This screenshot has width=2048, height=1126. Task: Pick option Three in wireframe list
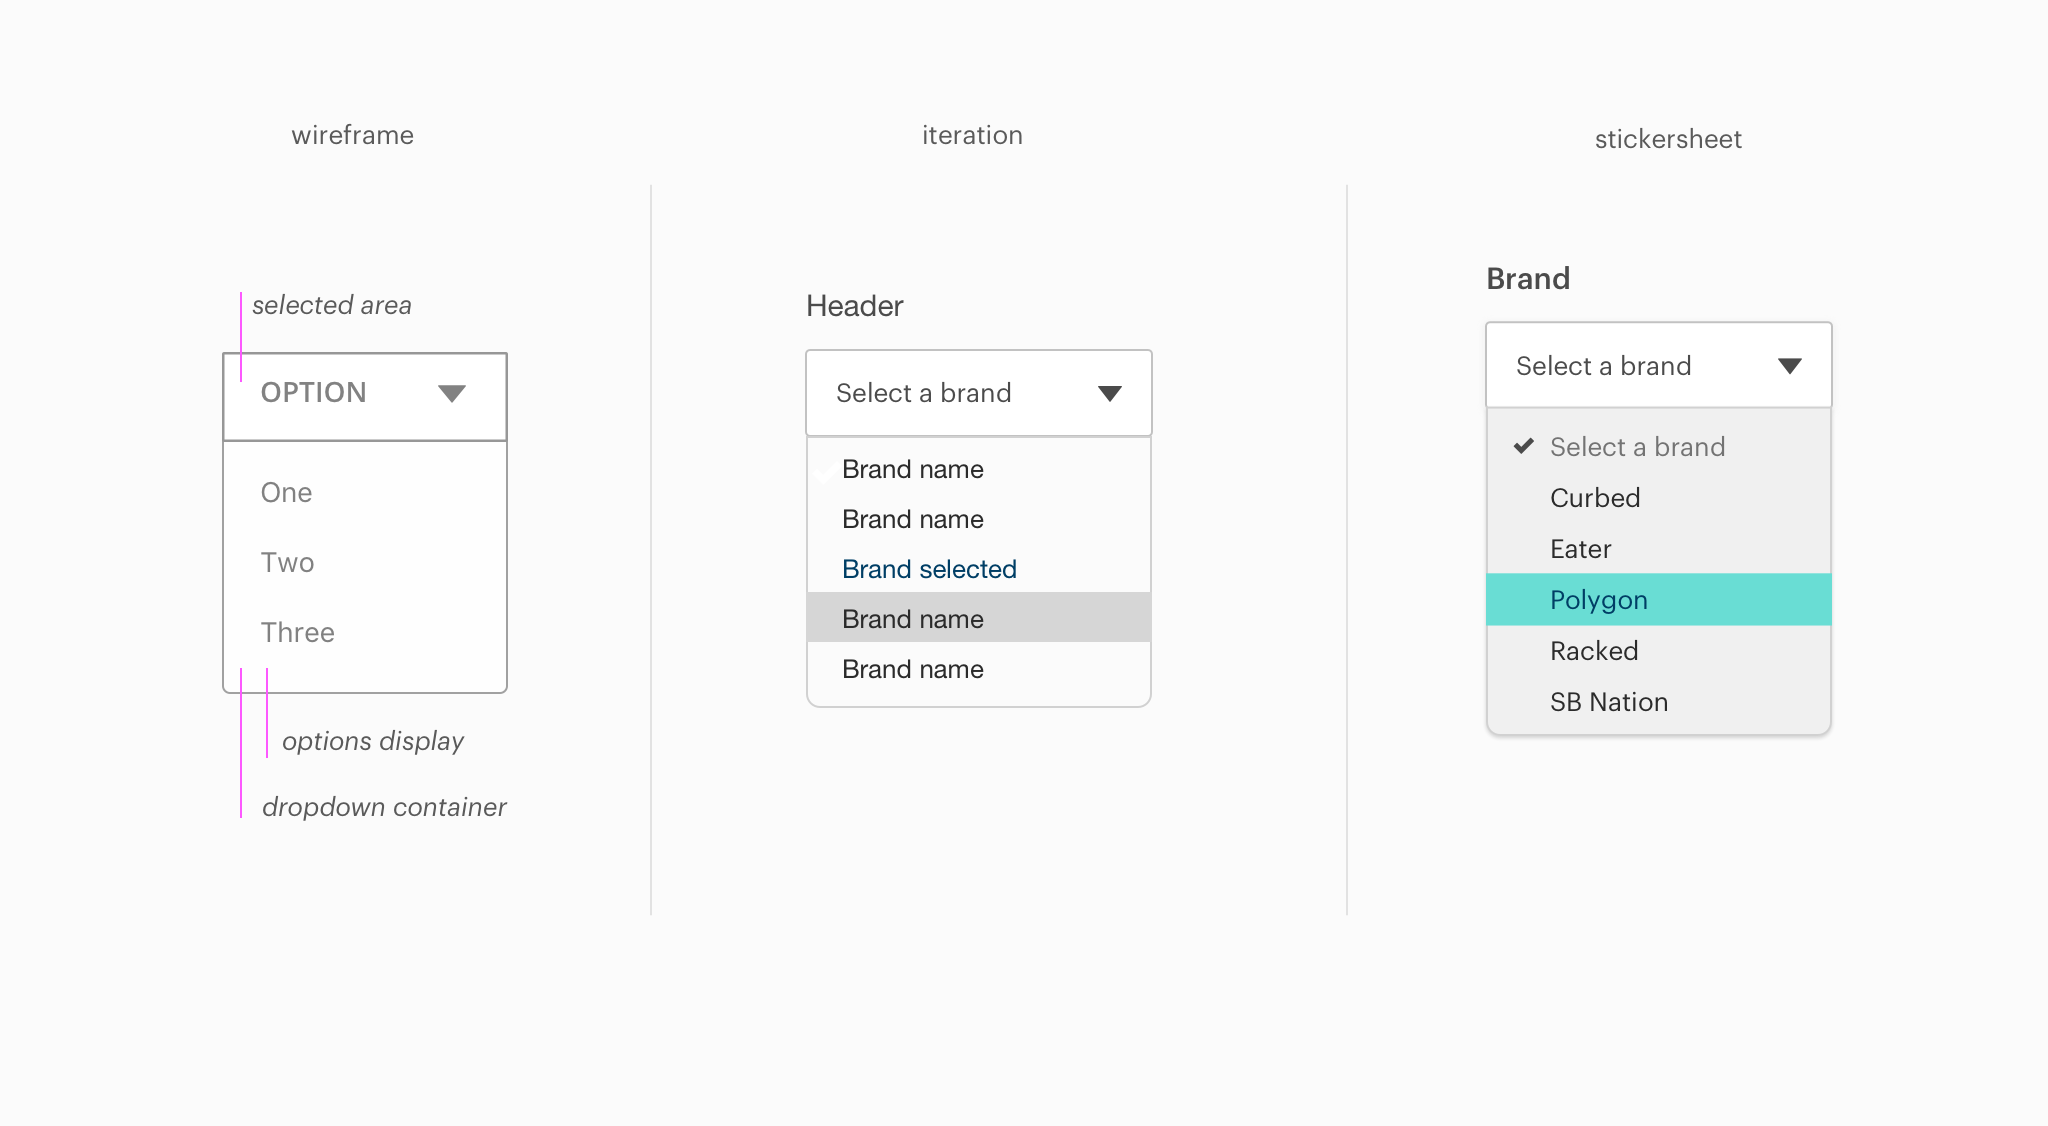point(365,632)
